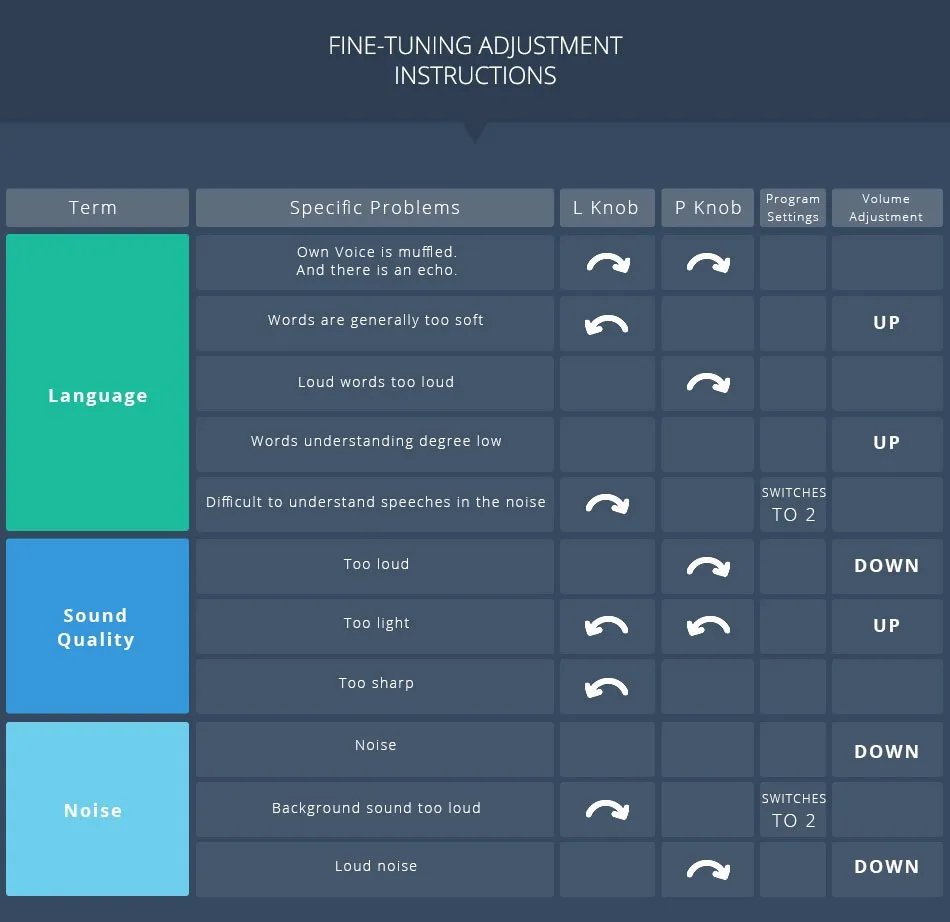Image resolution: width=950 pixels, height=922 pixels.
Task: Click 'Own Voice is muffled' problem cell
Action: (x=374, y=262)
